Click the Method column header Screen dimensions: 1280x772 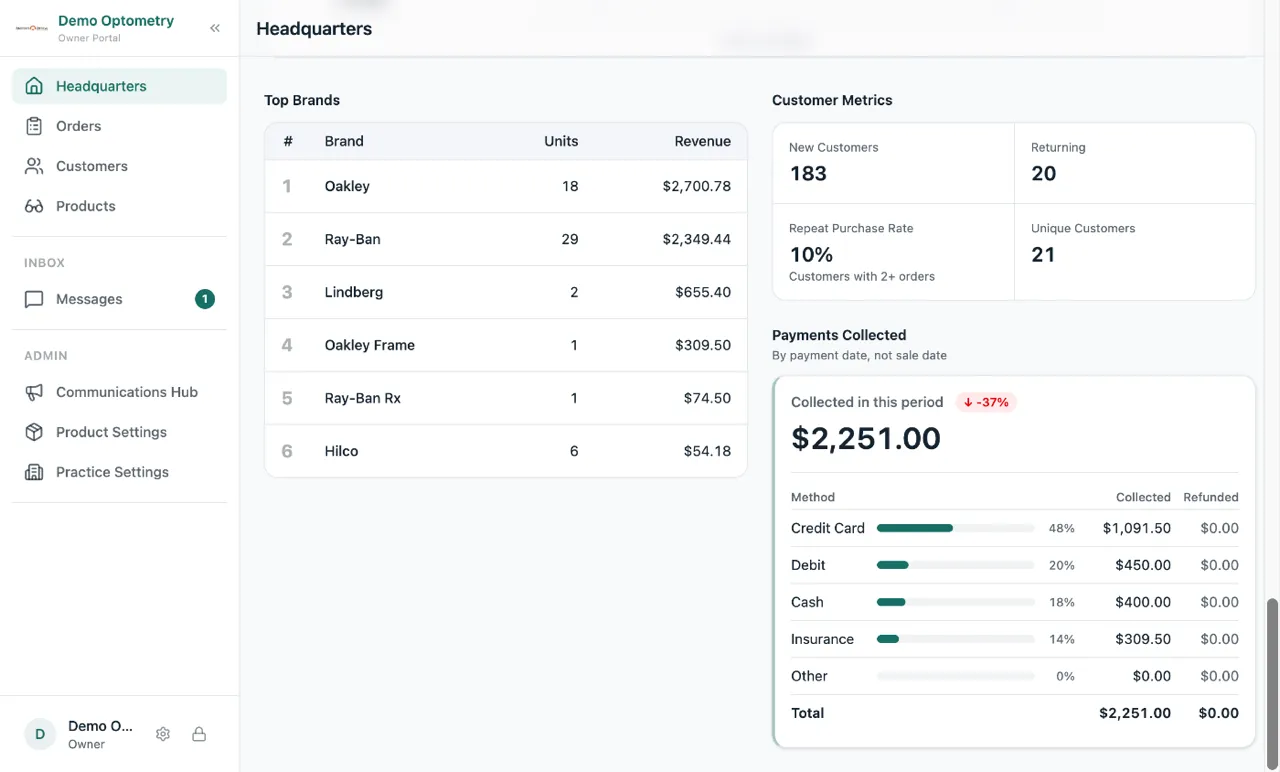pyautogui.click(x=813, y=497)
